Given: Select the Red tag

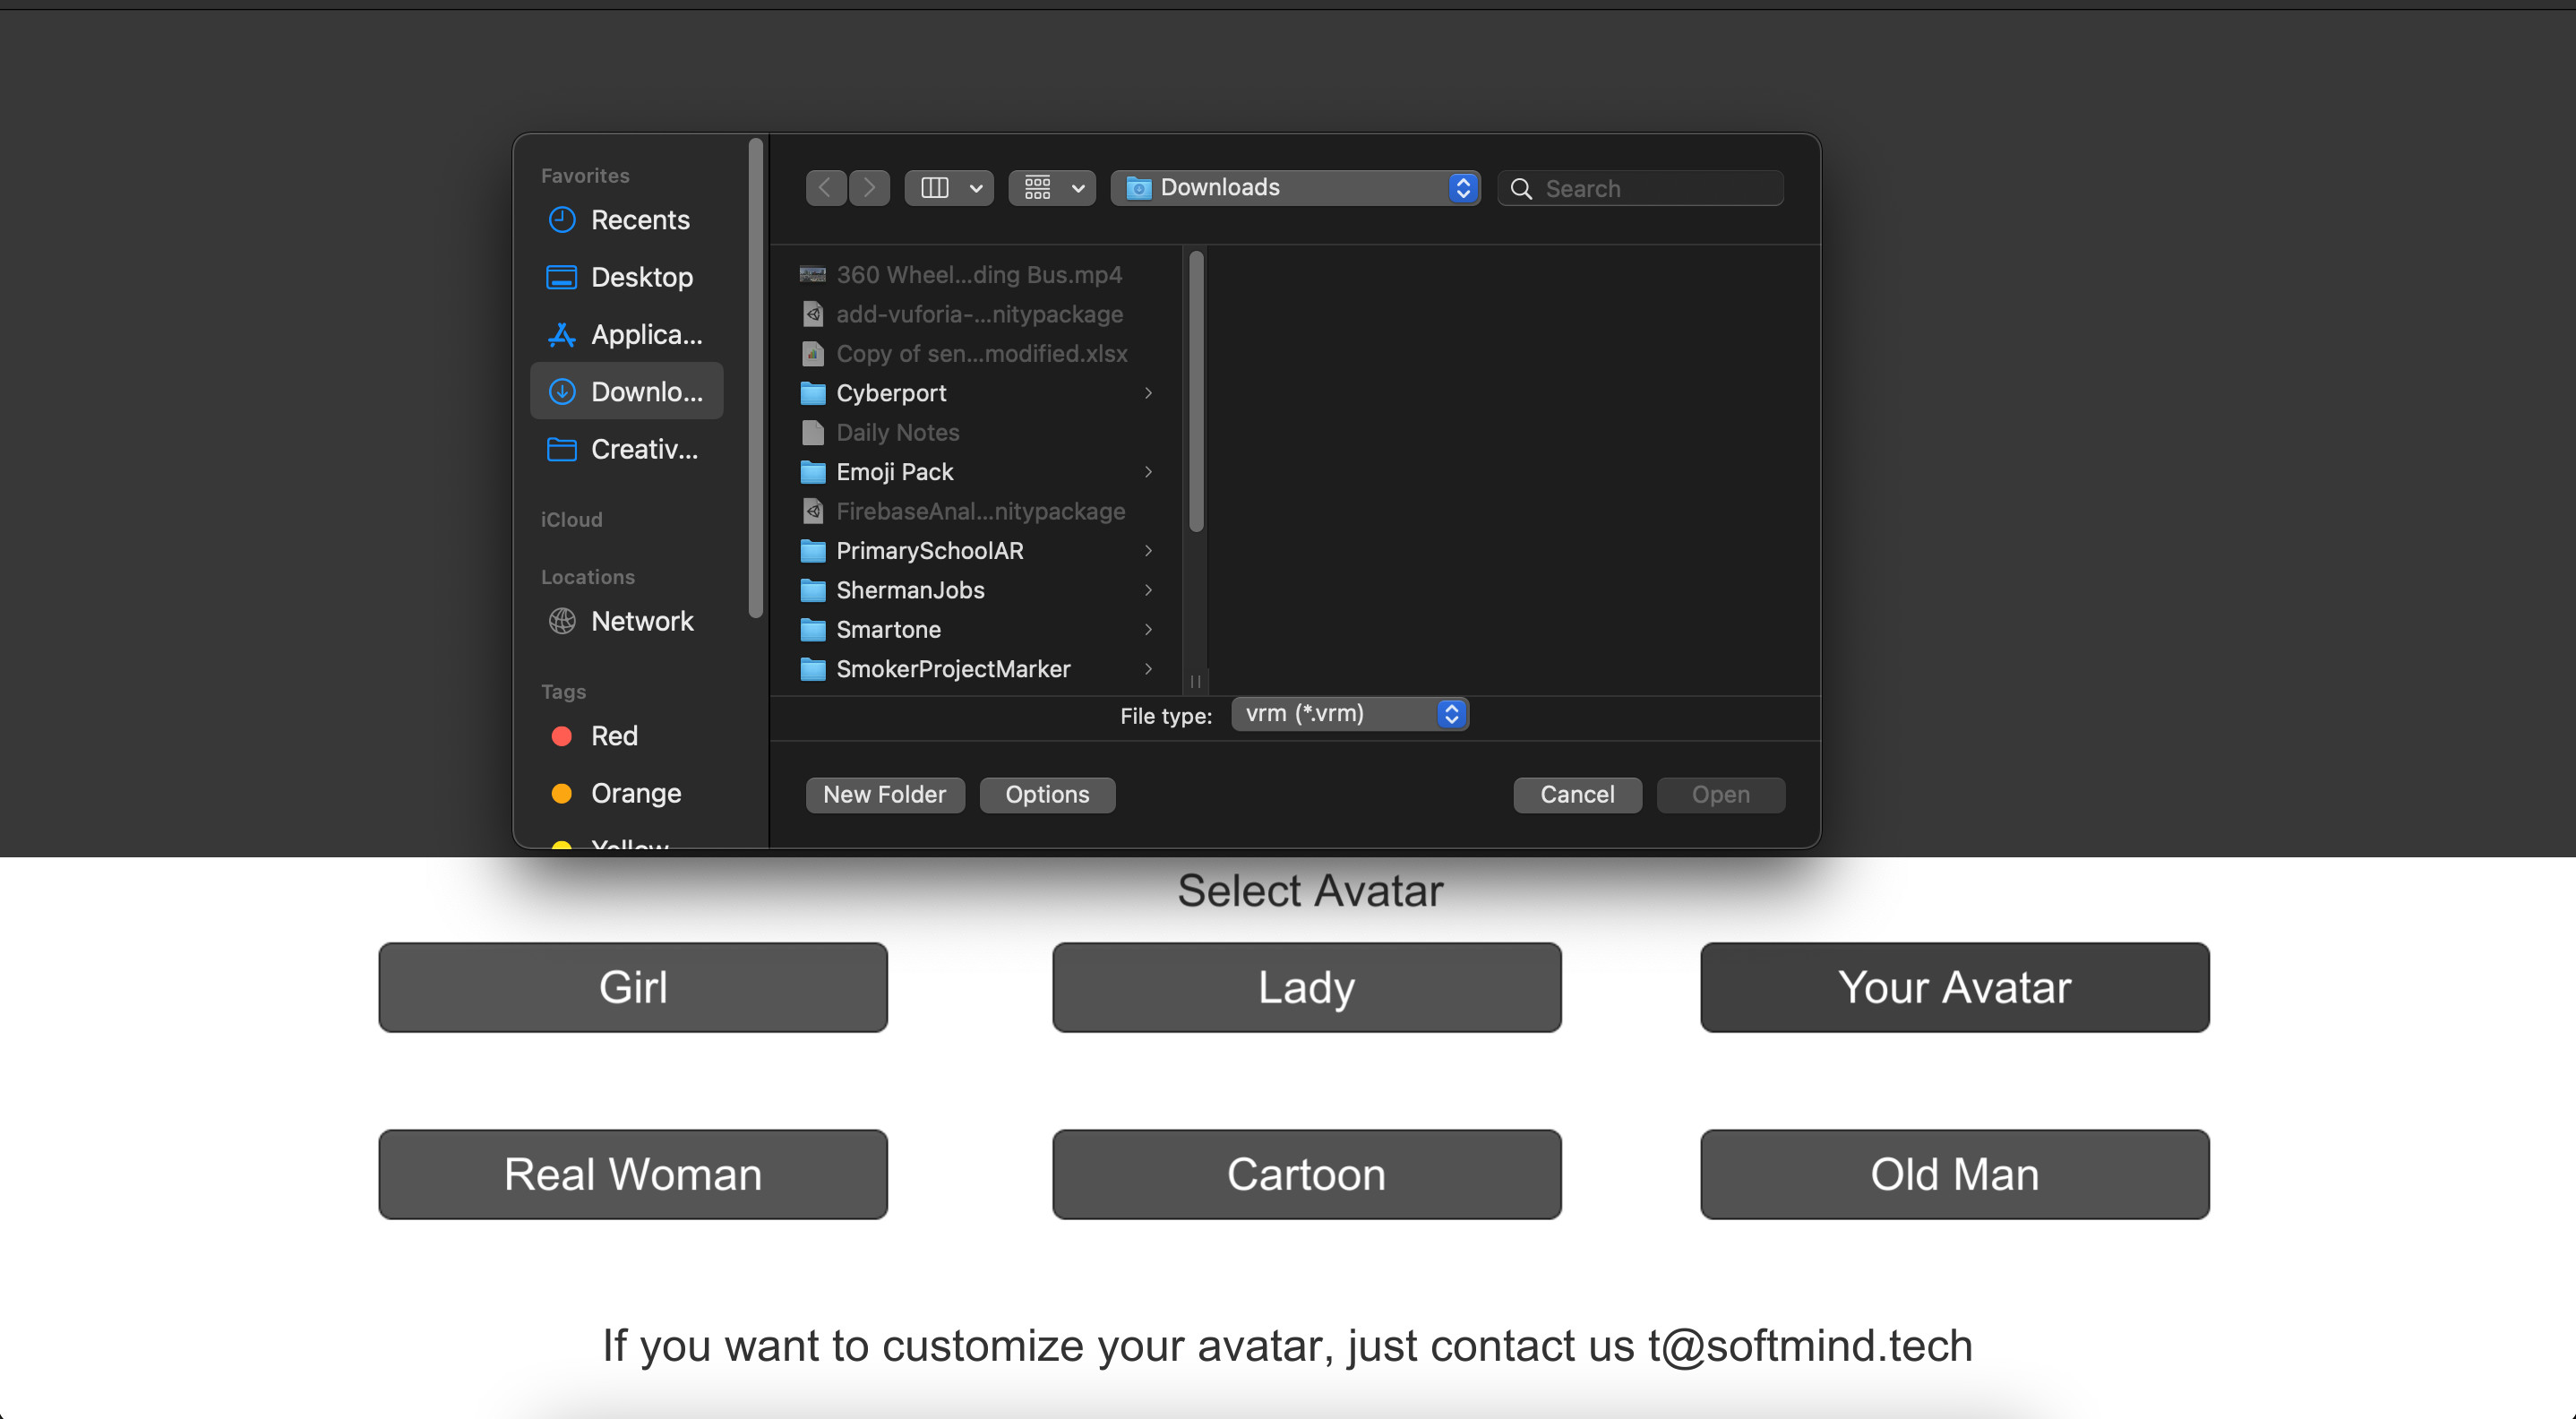Looking at the screenshot, I should (614, 736).
